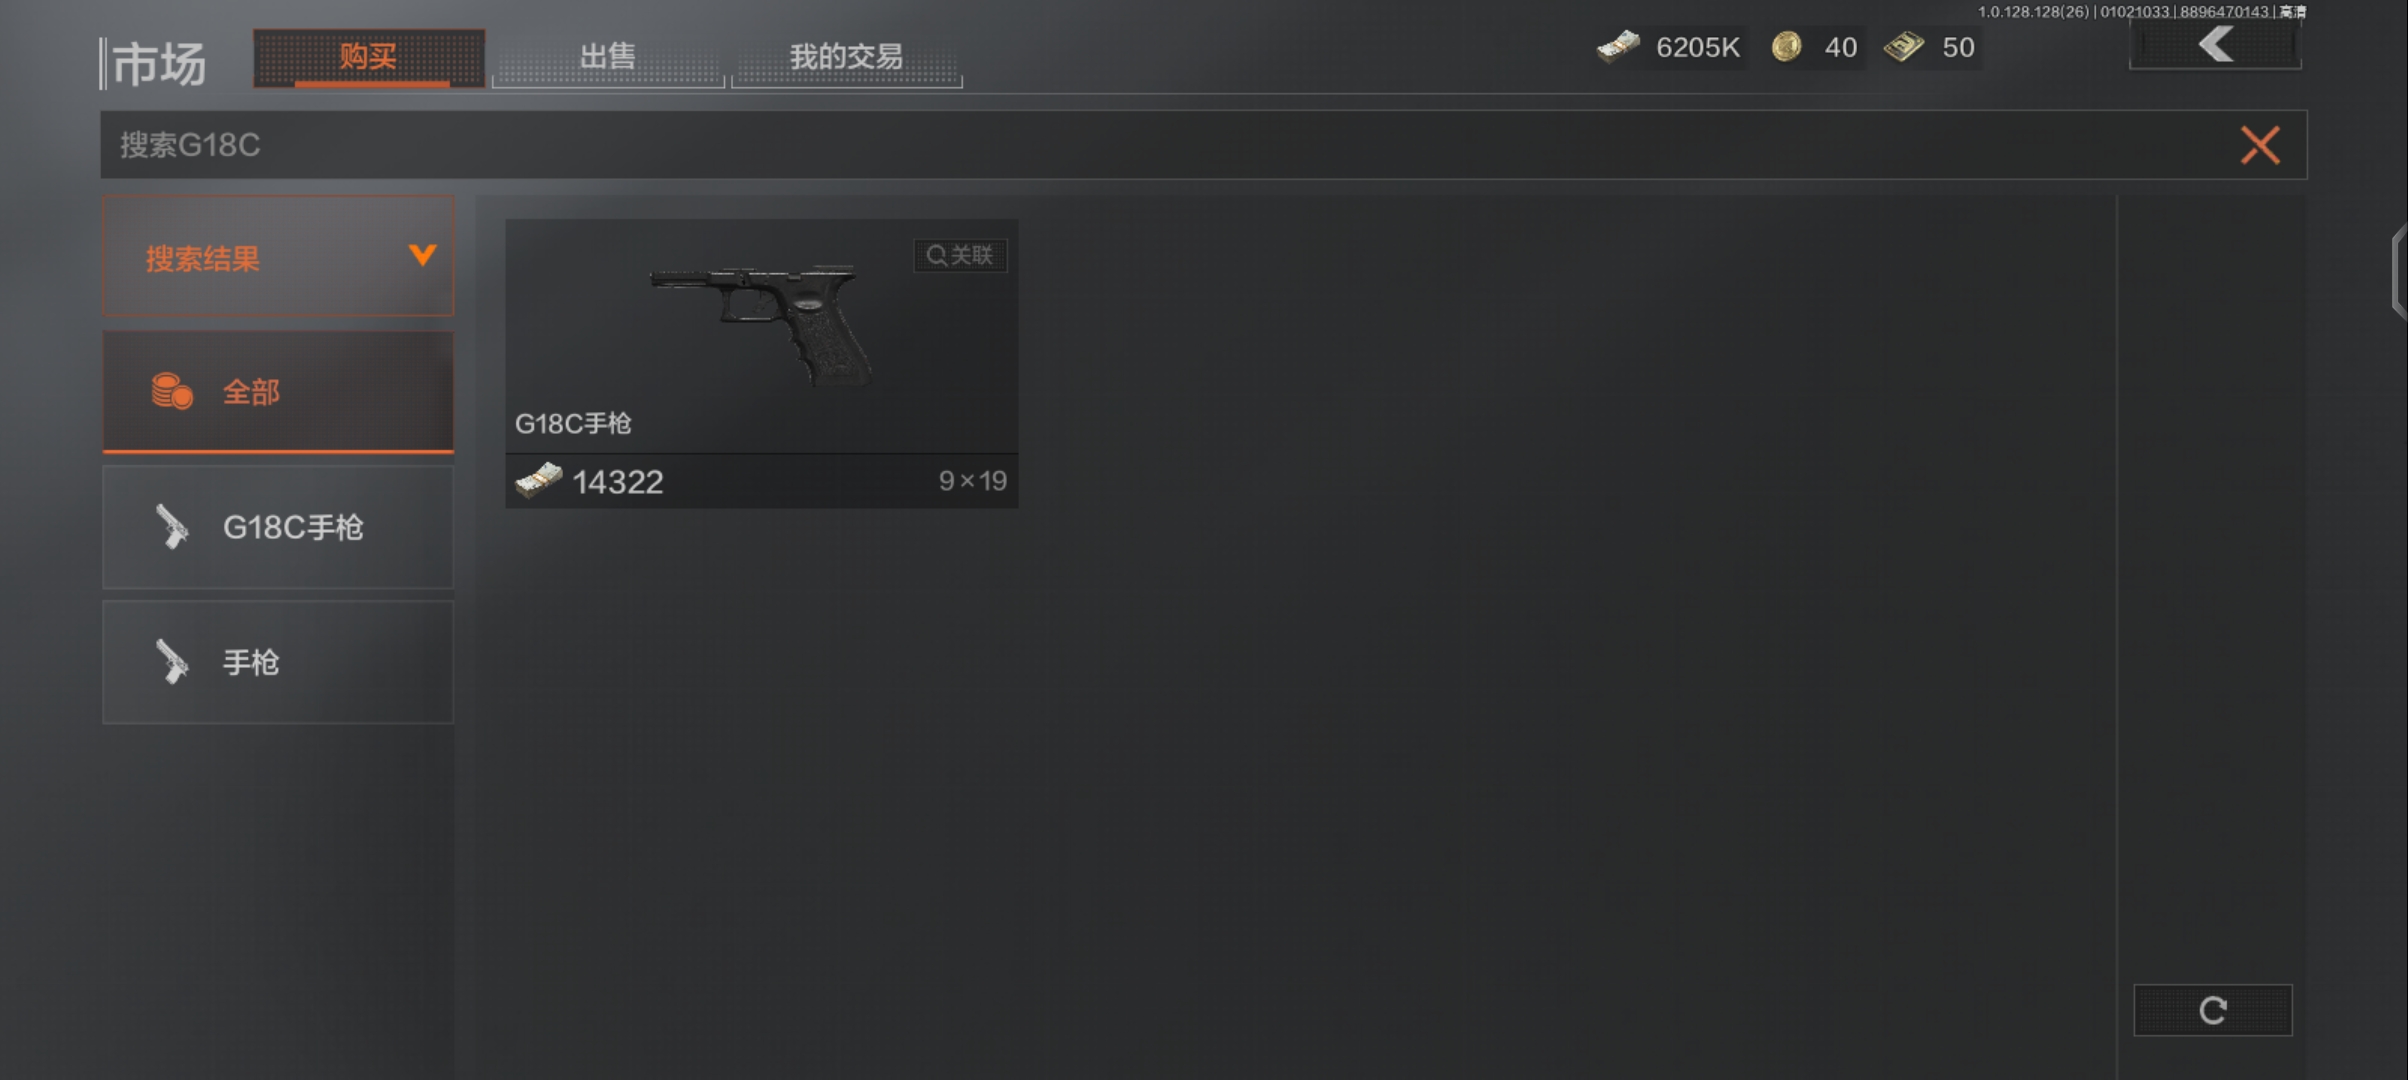Click the 14322 price on item
Screen dimensions: 2408x1080
(618, 482)
